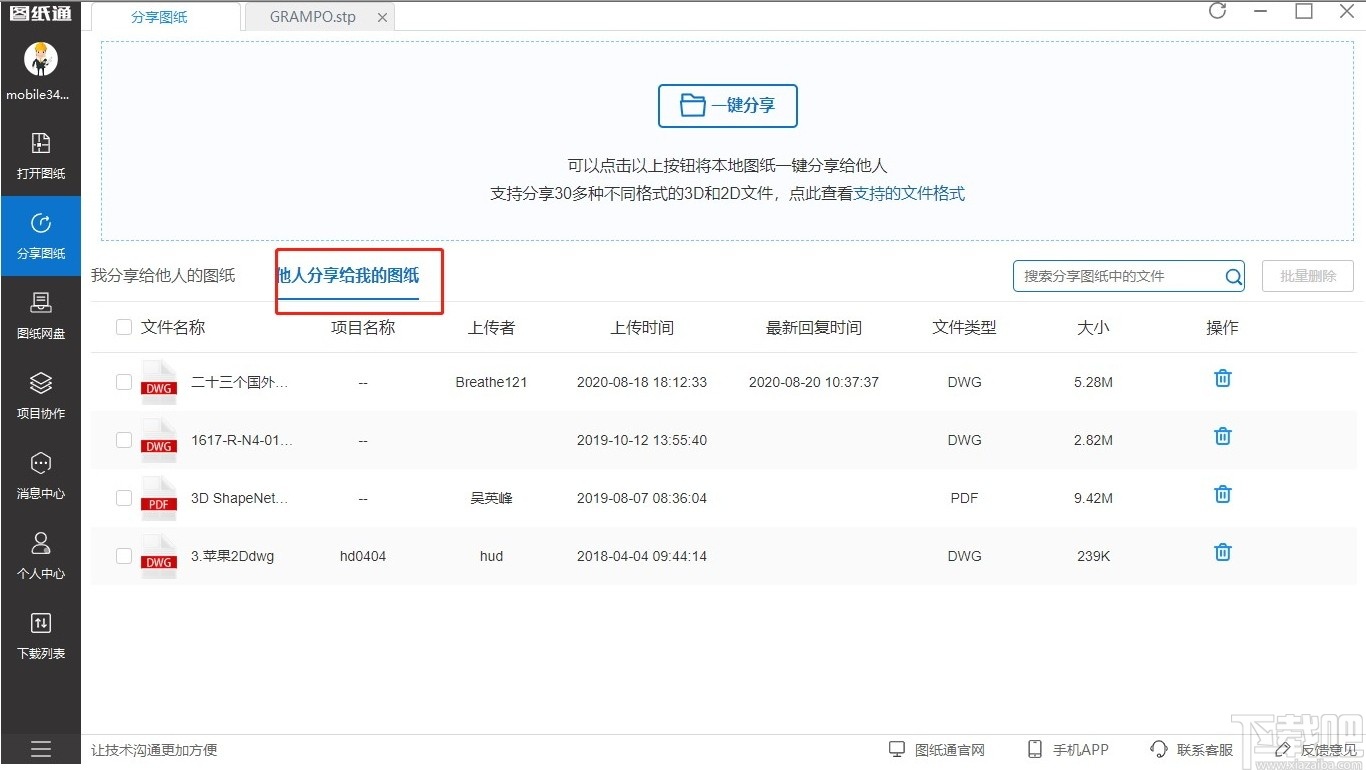Open the 支持的文件格式 link

tap(909, 193)
